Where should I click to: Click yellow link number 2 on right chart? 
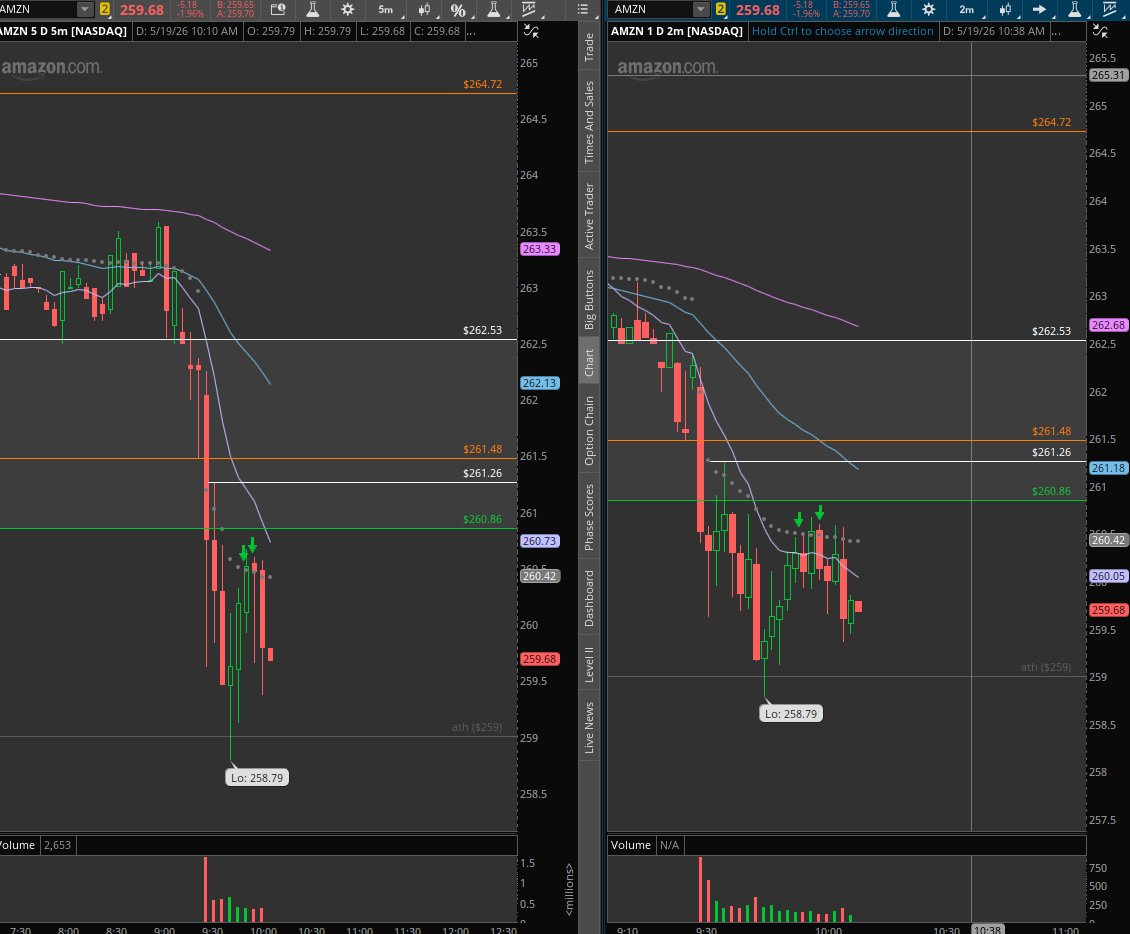tap(720, 9)
